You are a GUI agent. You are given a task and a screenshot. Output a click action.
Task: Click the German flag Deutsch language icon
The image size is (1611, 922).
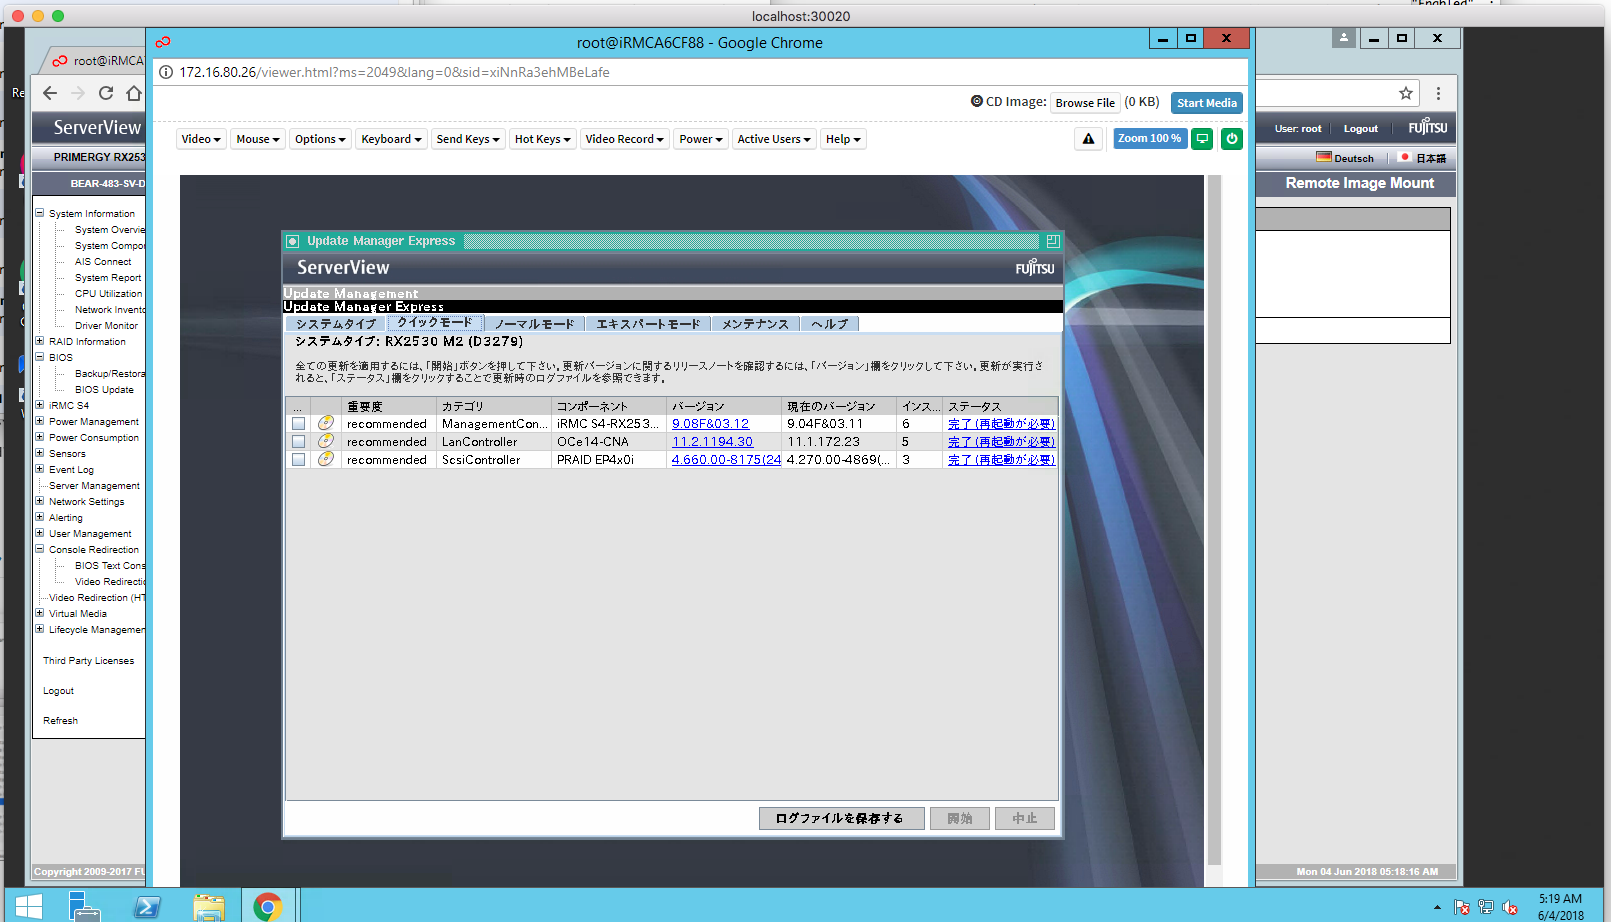[x=1324, y=157]
